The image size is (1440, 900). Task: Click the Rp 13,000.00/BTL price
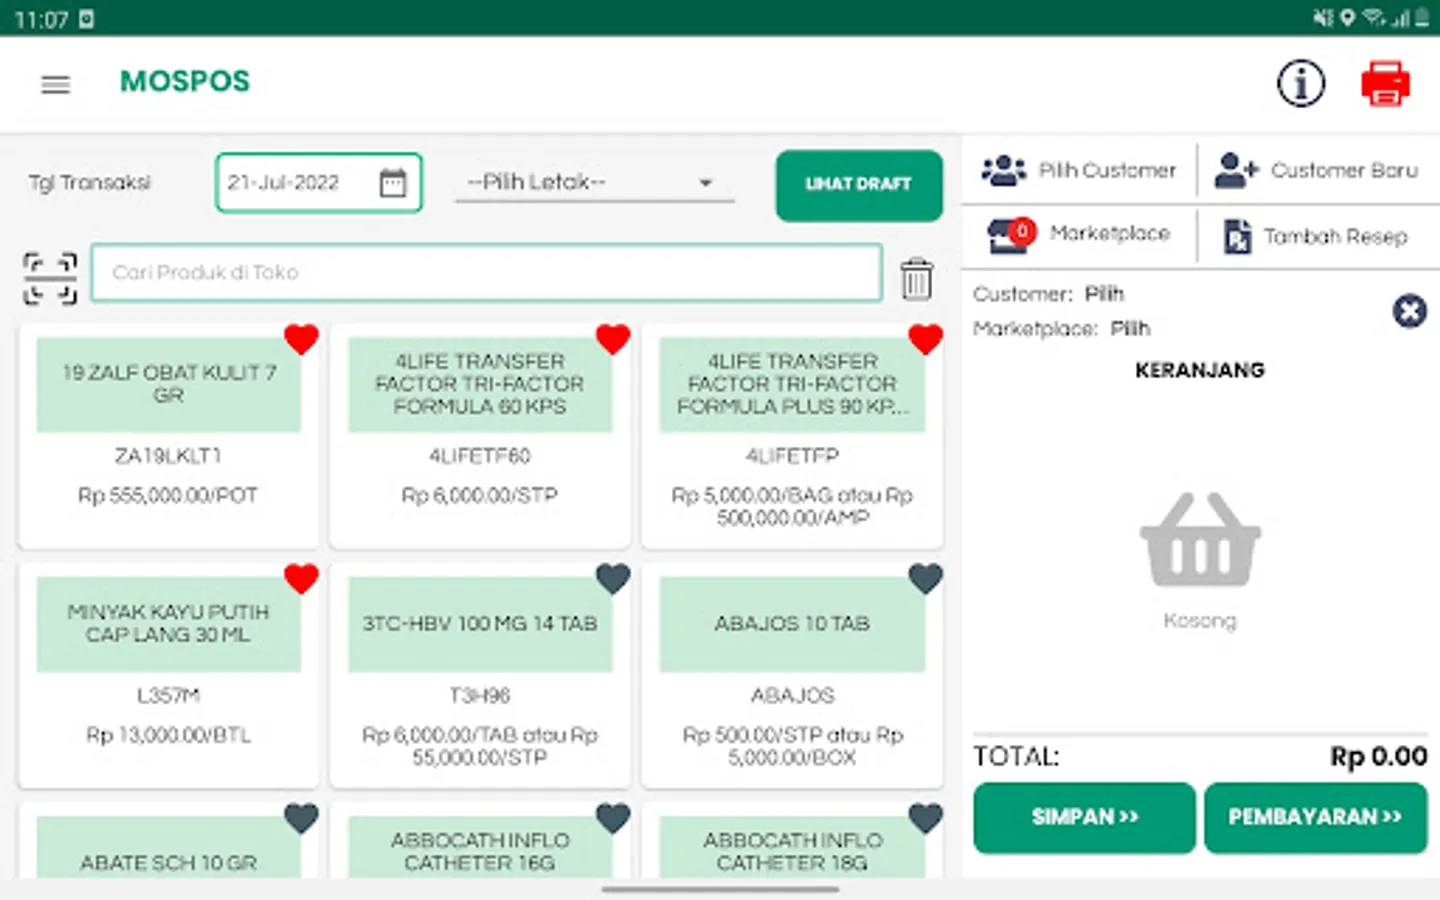pyautogui.click(x=168, y=735)
